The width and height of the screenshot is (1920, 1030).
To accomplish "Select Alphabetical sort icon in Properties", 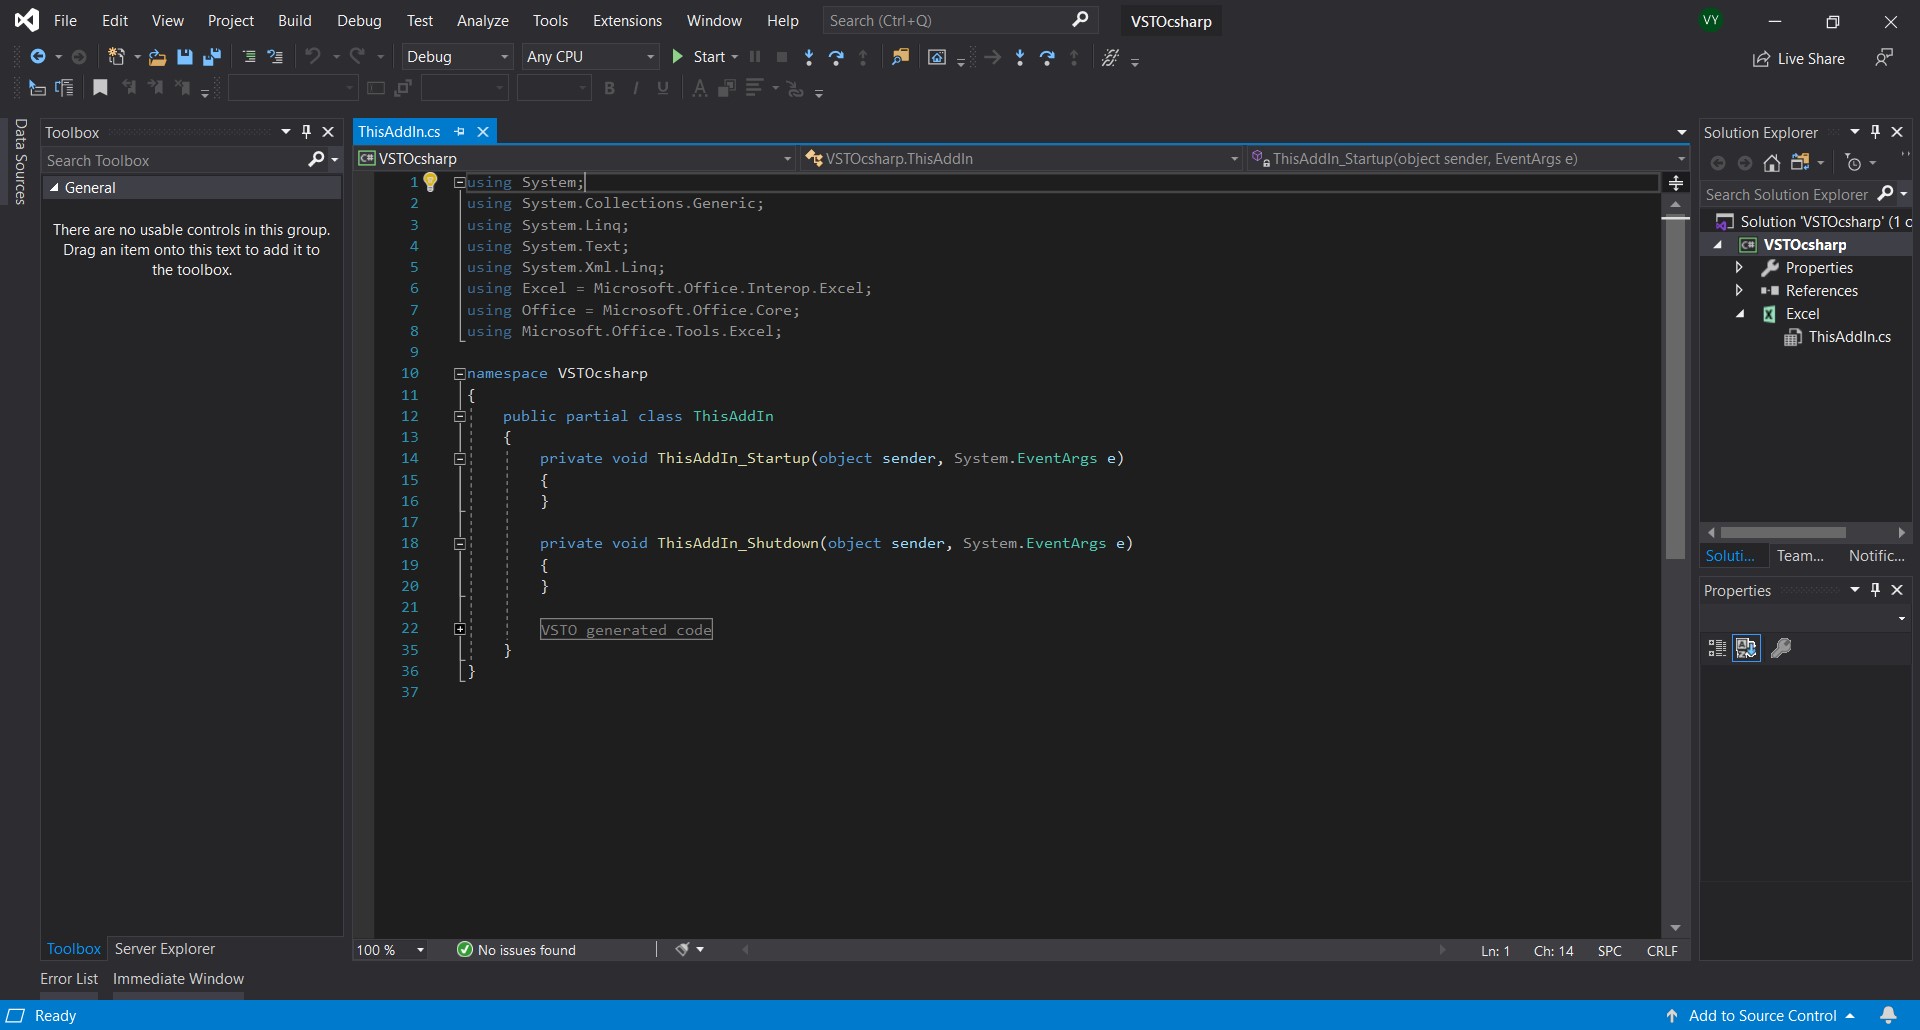I will click(x=1746, y=648).
